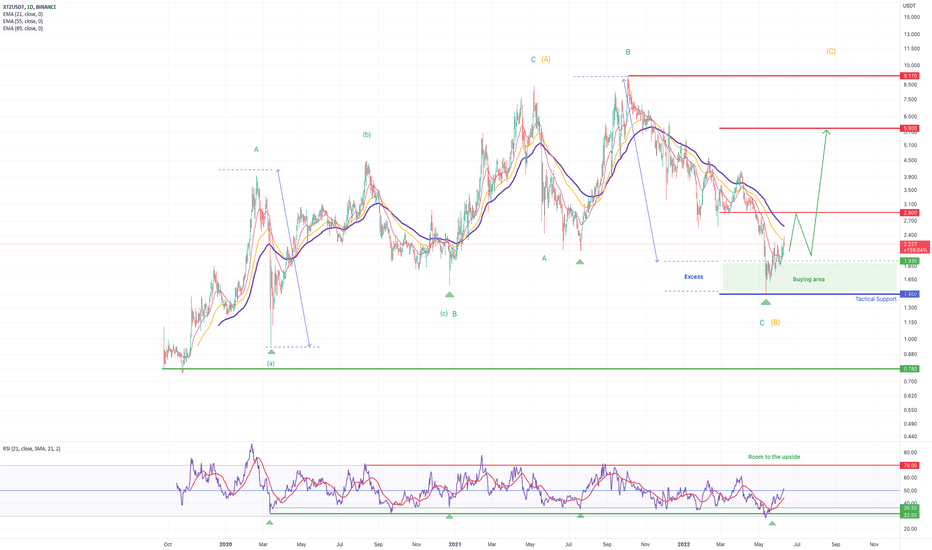Click the Oct label on time axis

point(168,544)
